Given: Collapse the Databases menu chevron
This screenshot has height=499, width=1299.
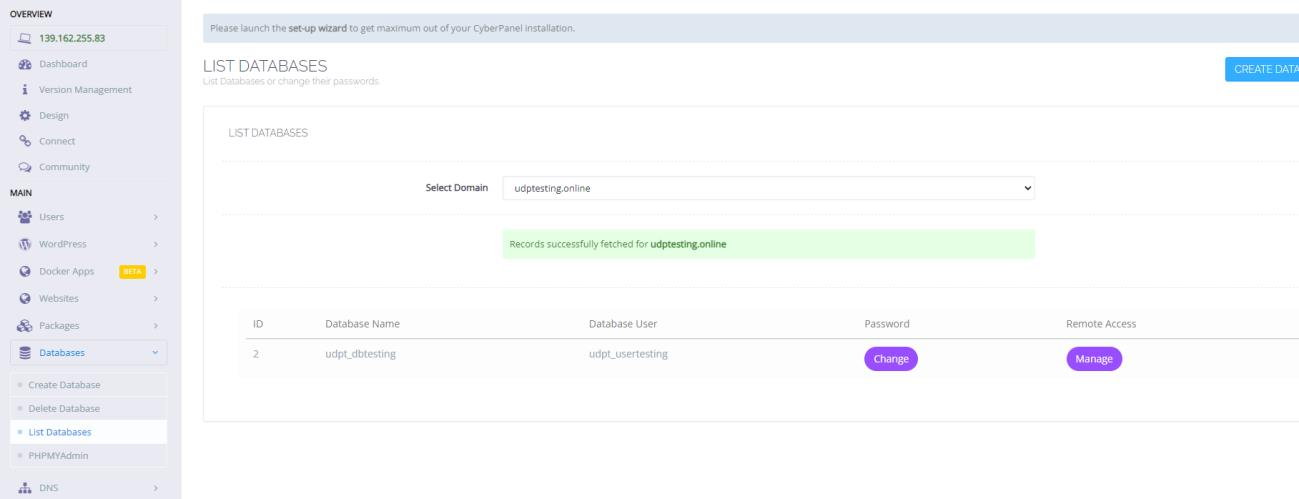Looking at the screenshot, I should [154, 352].
